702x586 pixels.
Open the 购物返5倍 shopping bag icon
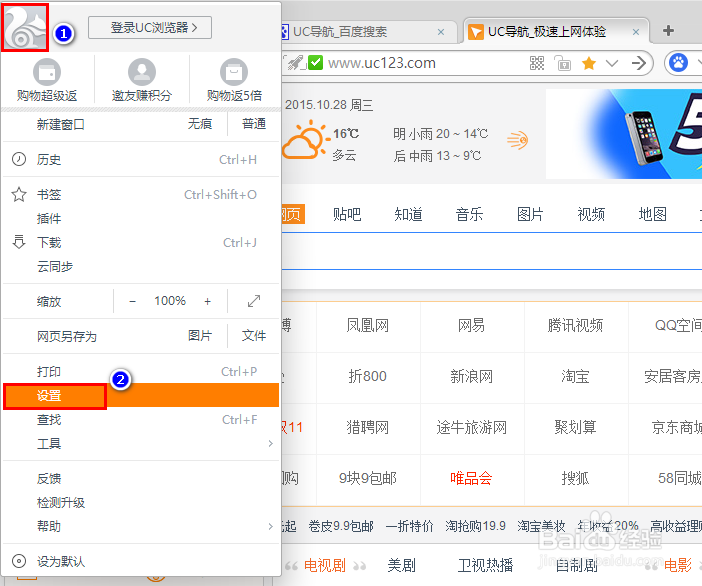point(234,72)
